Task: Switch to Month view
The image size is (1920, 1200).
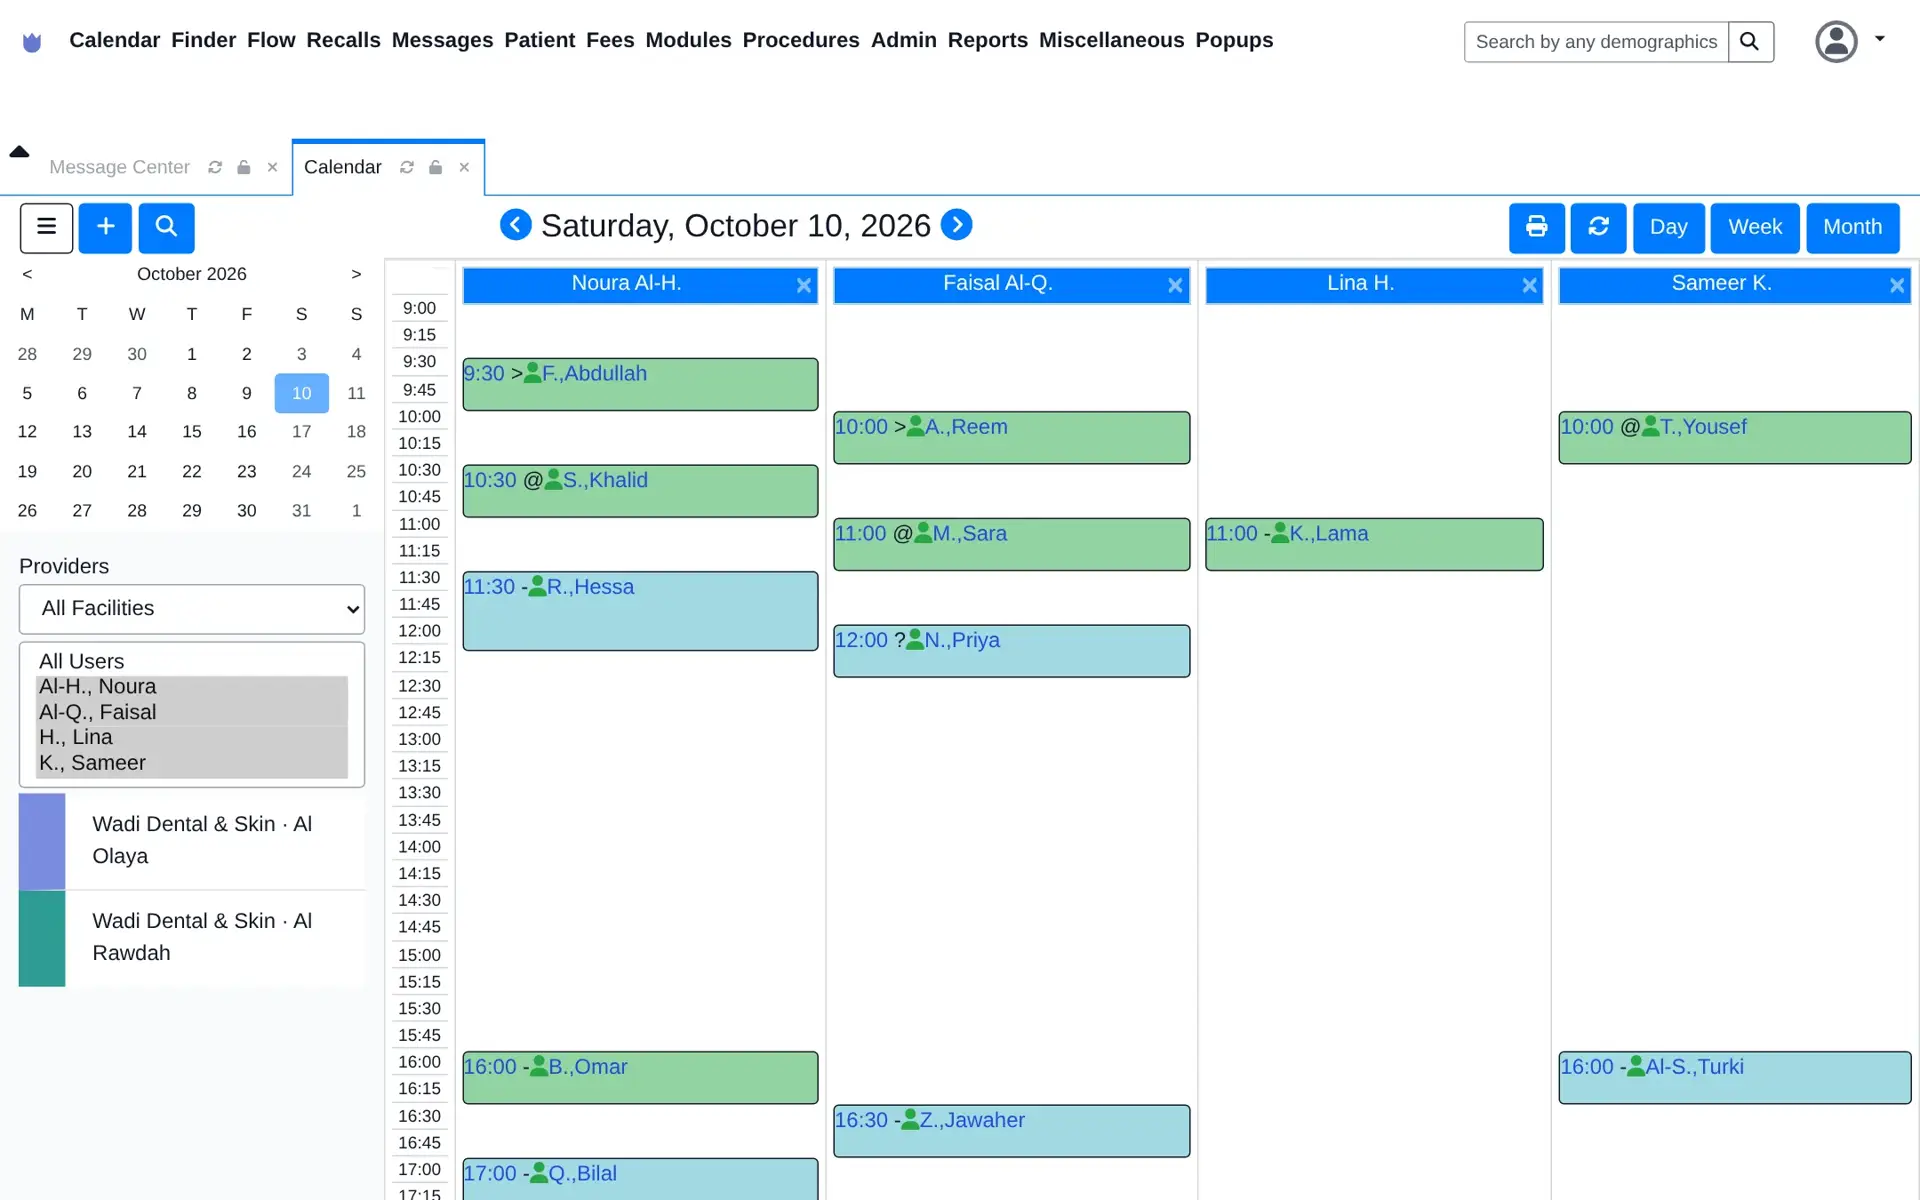Action: (x=1852, y=228)
